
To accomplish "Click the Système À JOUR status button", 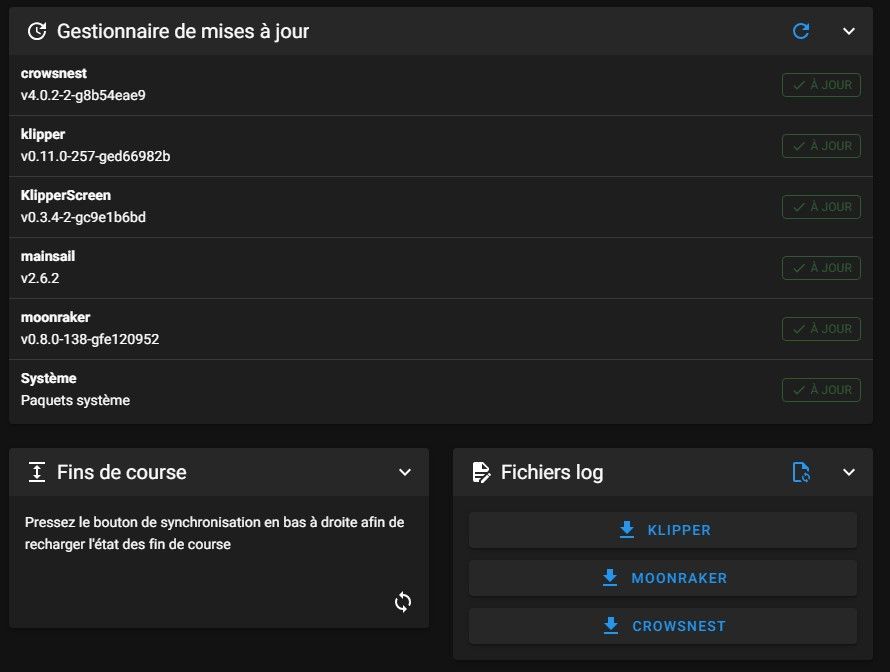I will click(x=821, y=390).
